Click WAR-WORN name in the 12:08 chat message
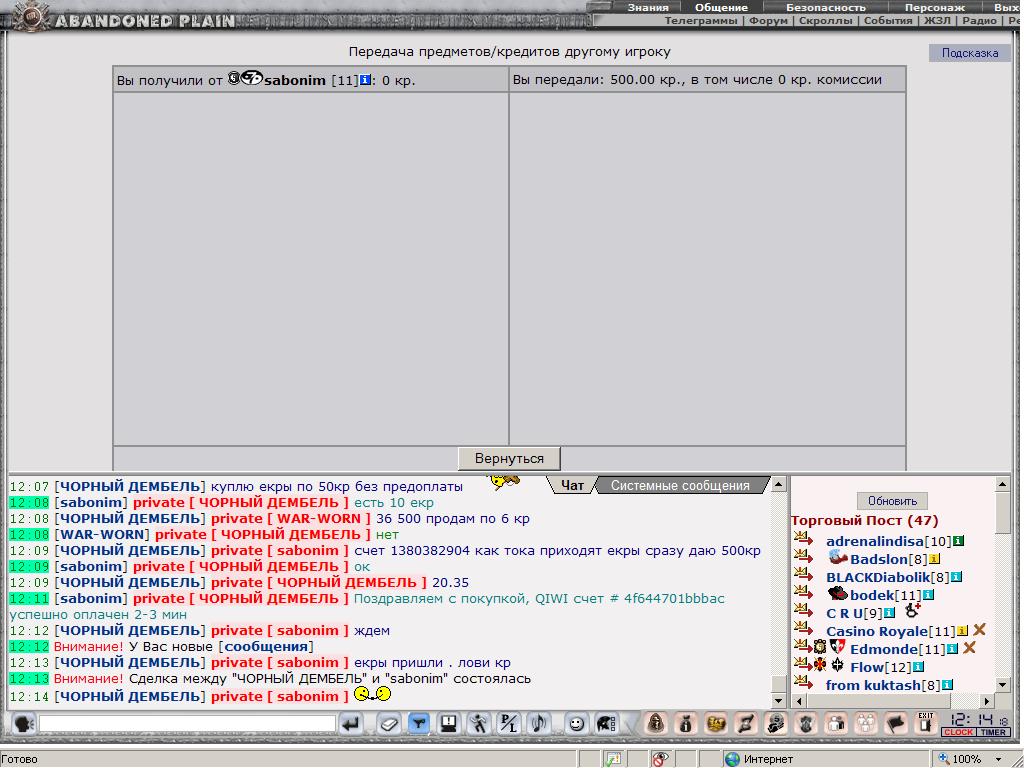 tap(101, 535)
